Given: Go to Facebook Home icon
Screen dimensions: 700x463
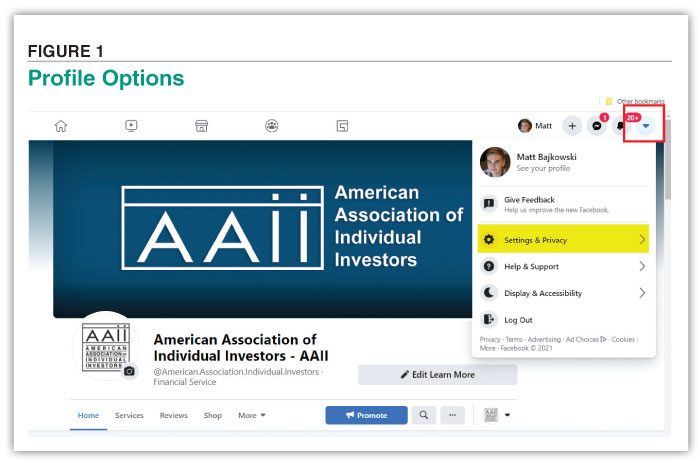Looking at the screenshot, I should 61,126.
